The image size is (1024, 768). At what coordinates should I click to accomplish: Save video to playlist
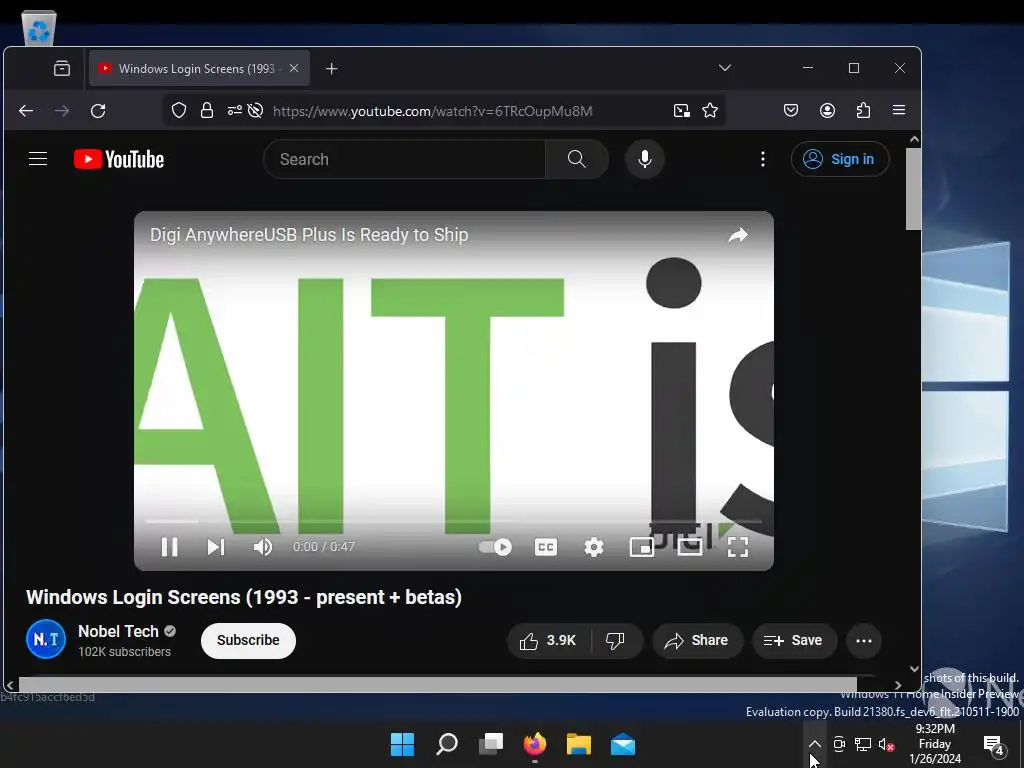tap(793, 641)
